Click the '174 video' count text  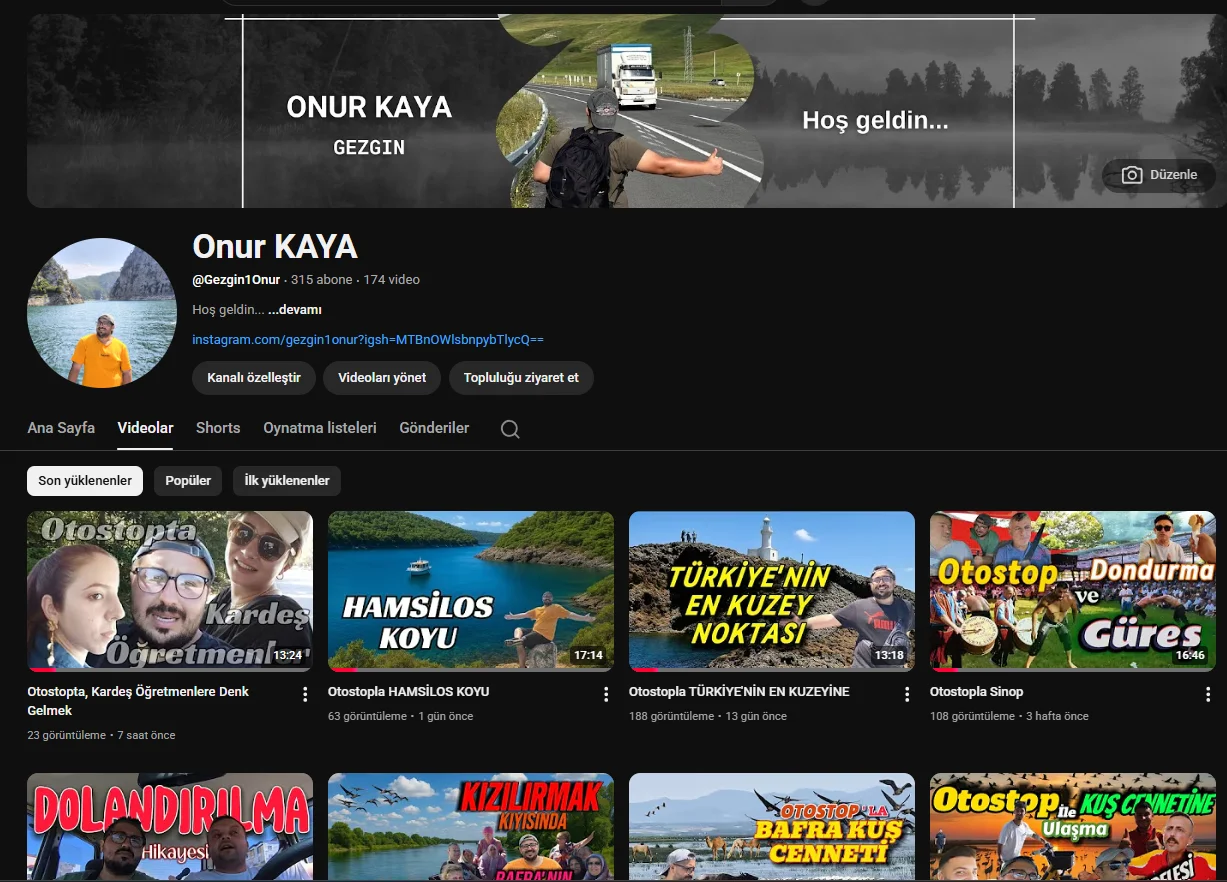(392, 280)
